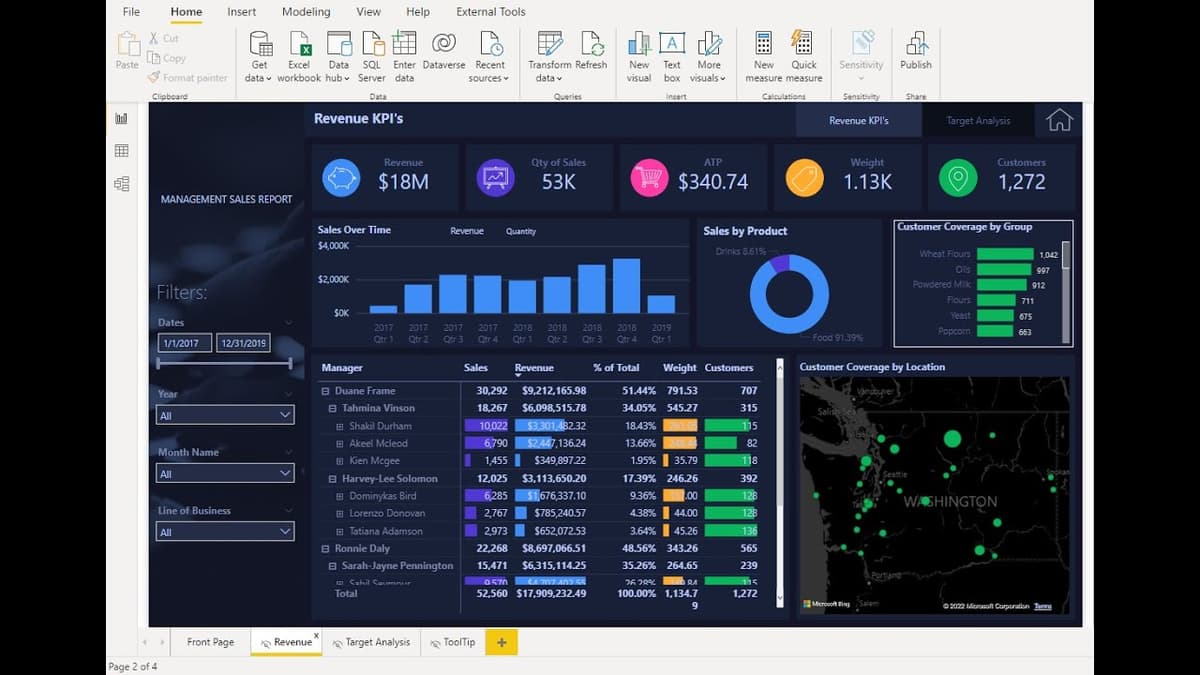Switch to the Modeling ribbon tab
The width and height of the screenshot is (1200, 675).
pyautogui.click(x=306, y=12)
